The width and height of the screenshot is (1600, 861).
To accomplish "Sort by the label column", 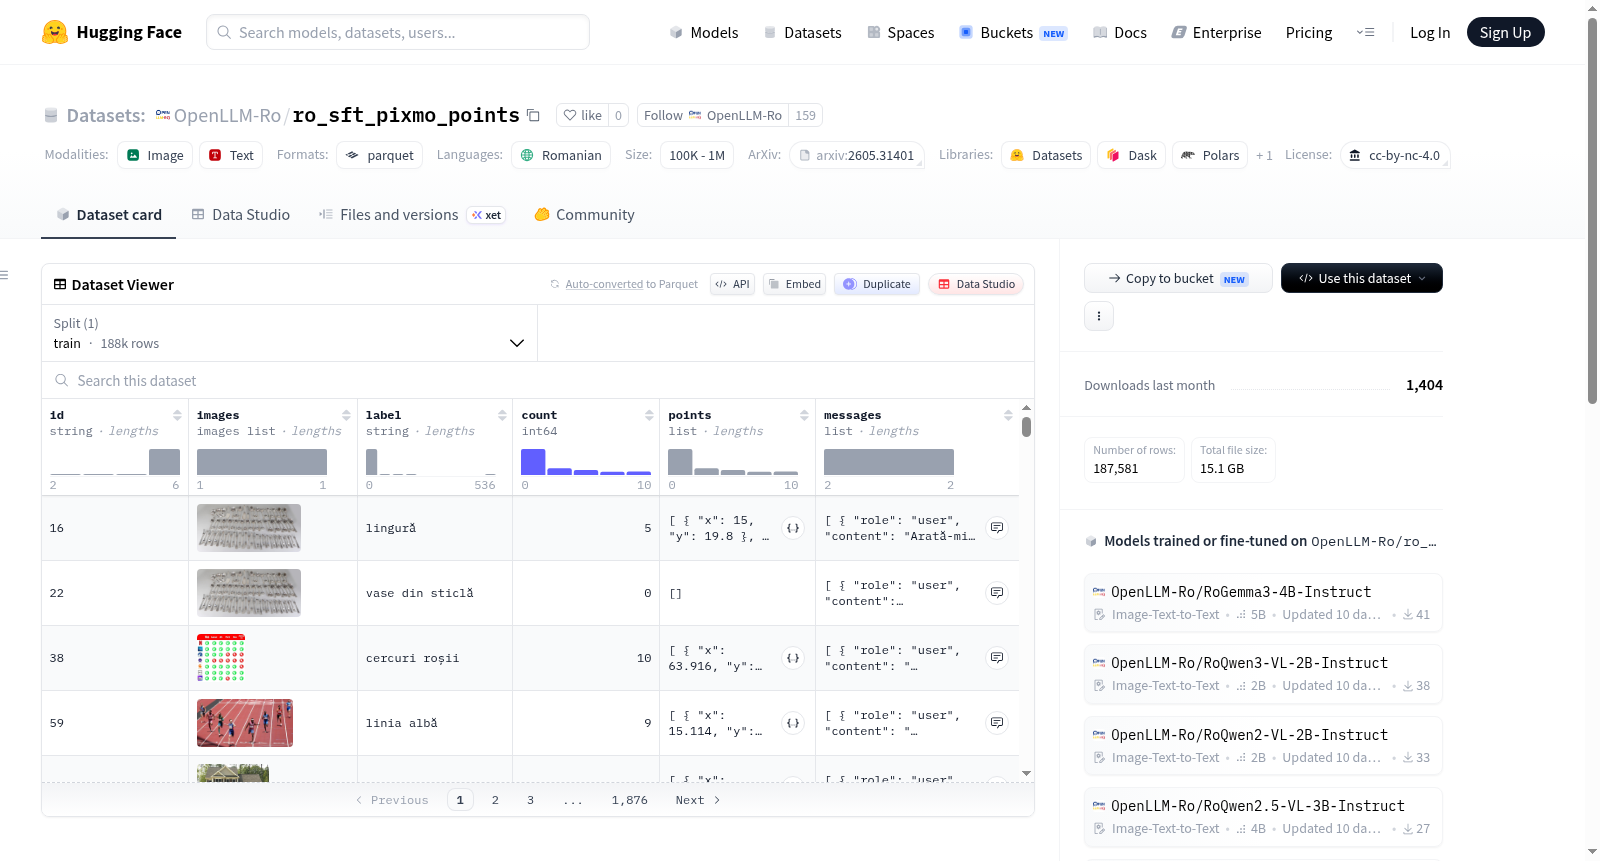I will [x=502, y=415].
